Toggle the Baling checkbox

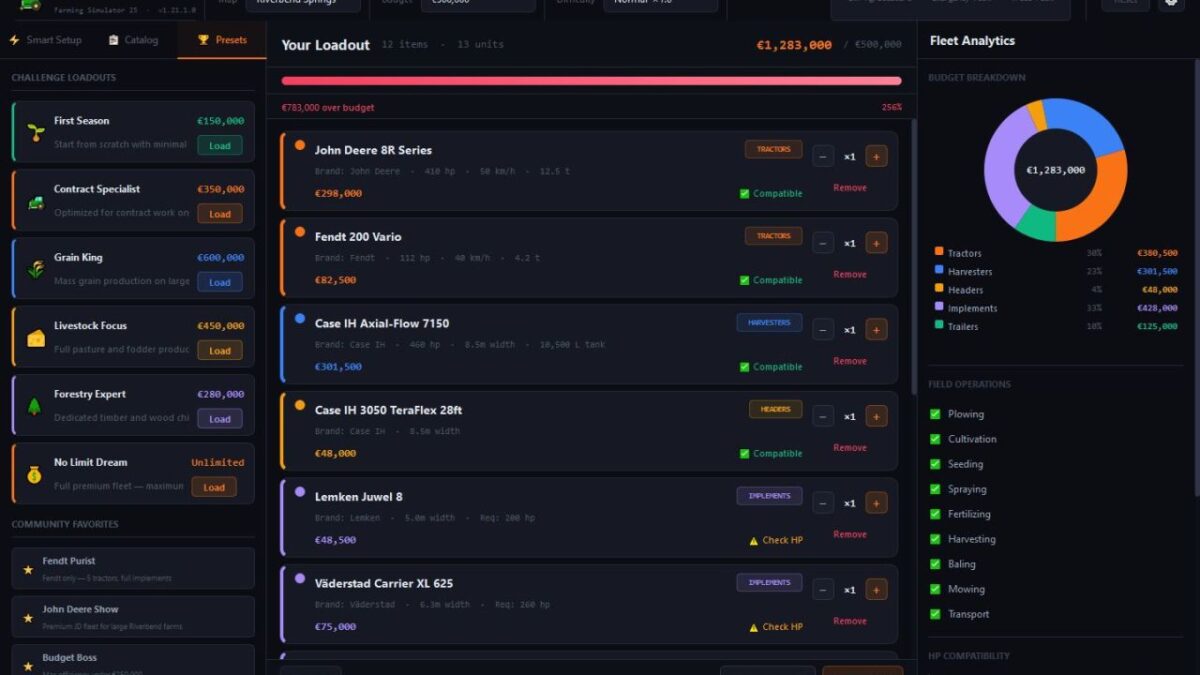click(x=935, y=564)
